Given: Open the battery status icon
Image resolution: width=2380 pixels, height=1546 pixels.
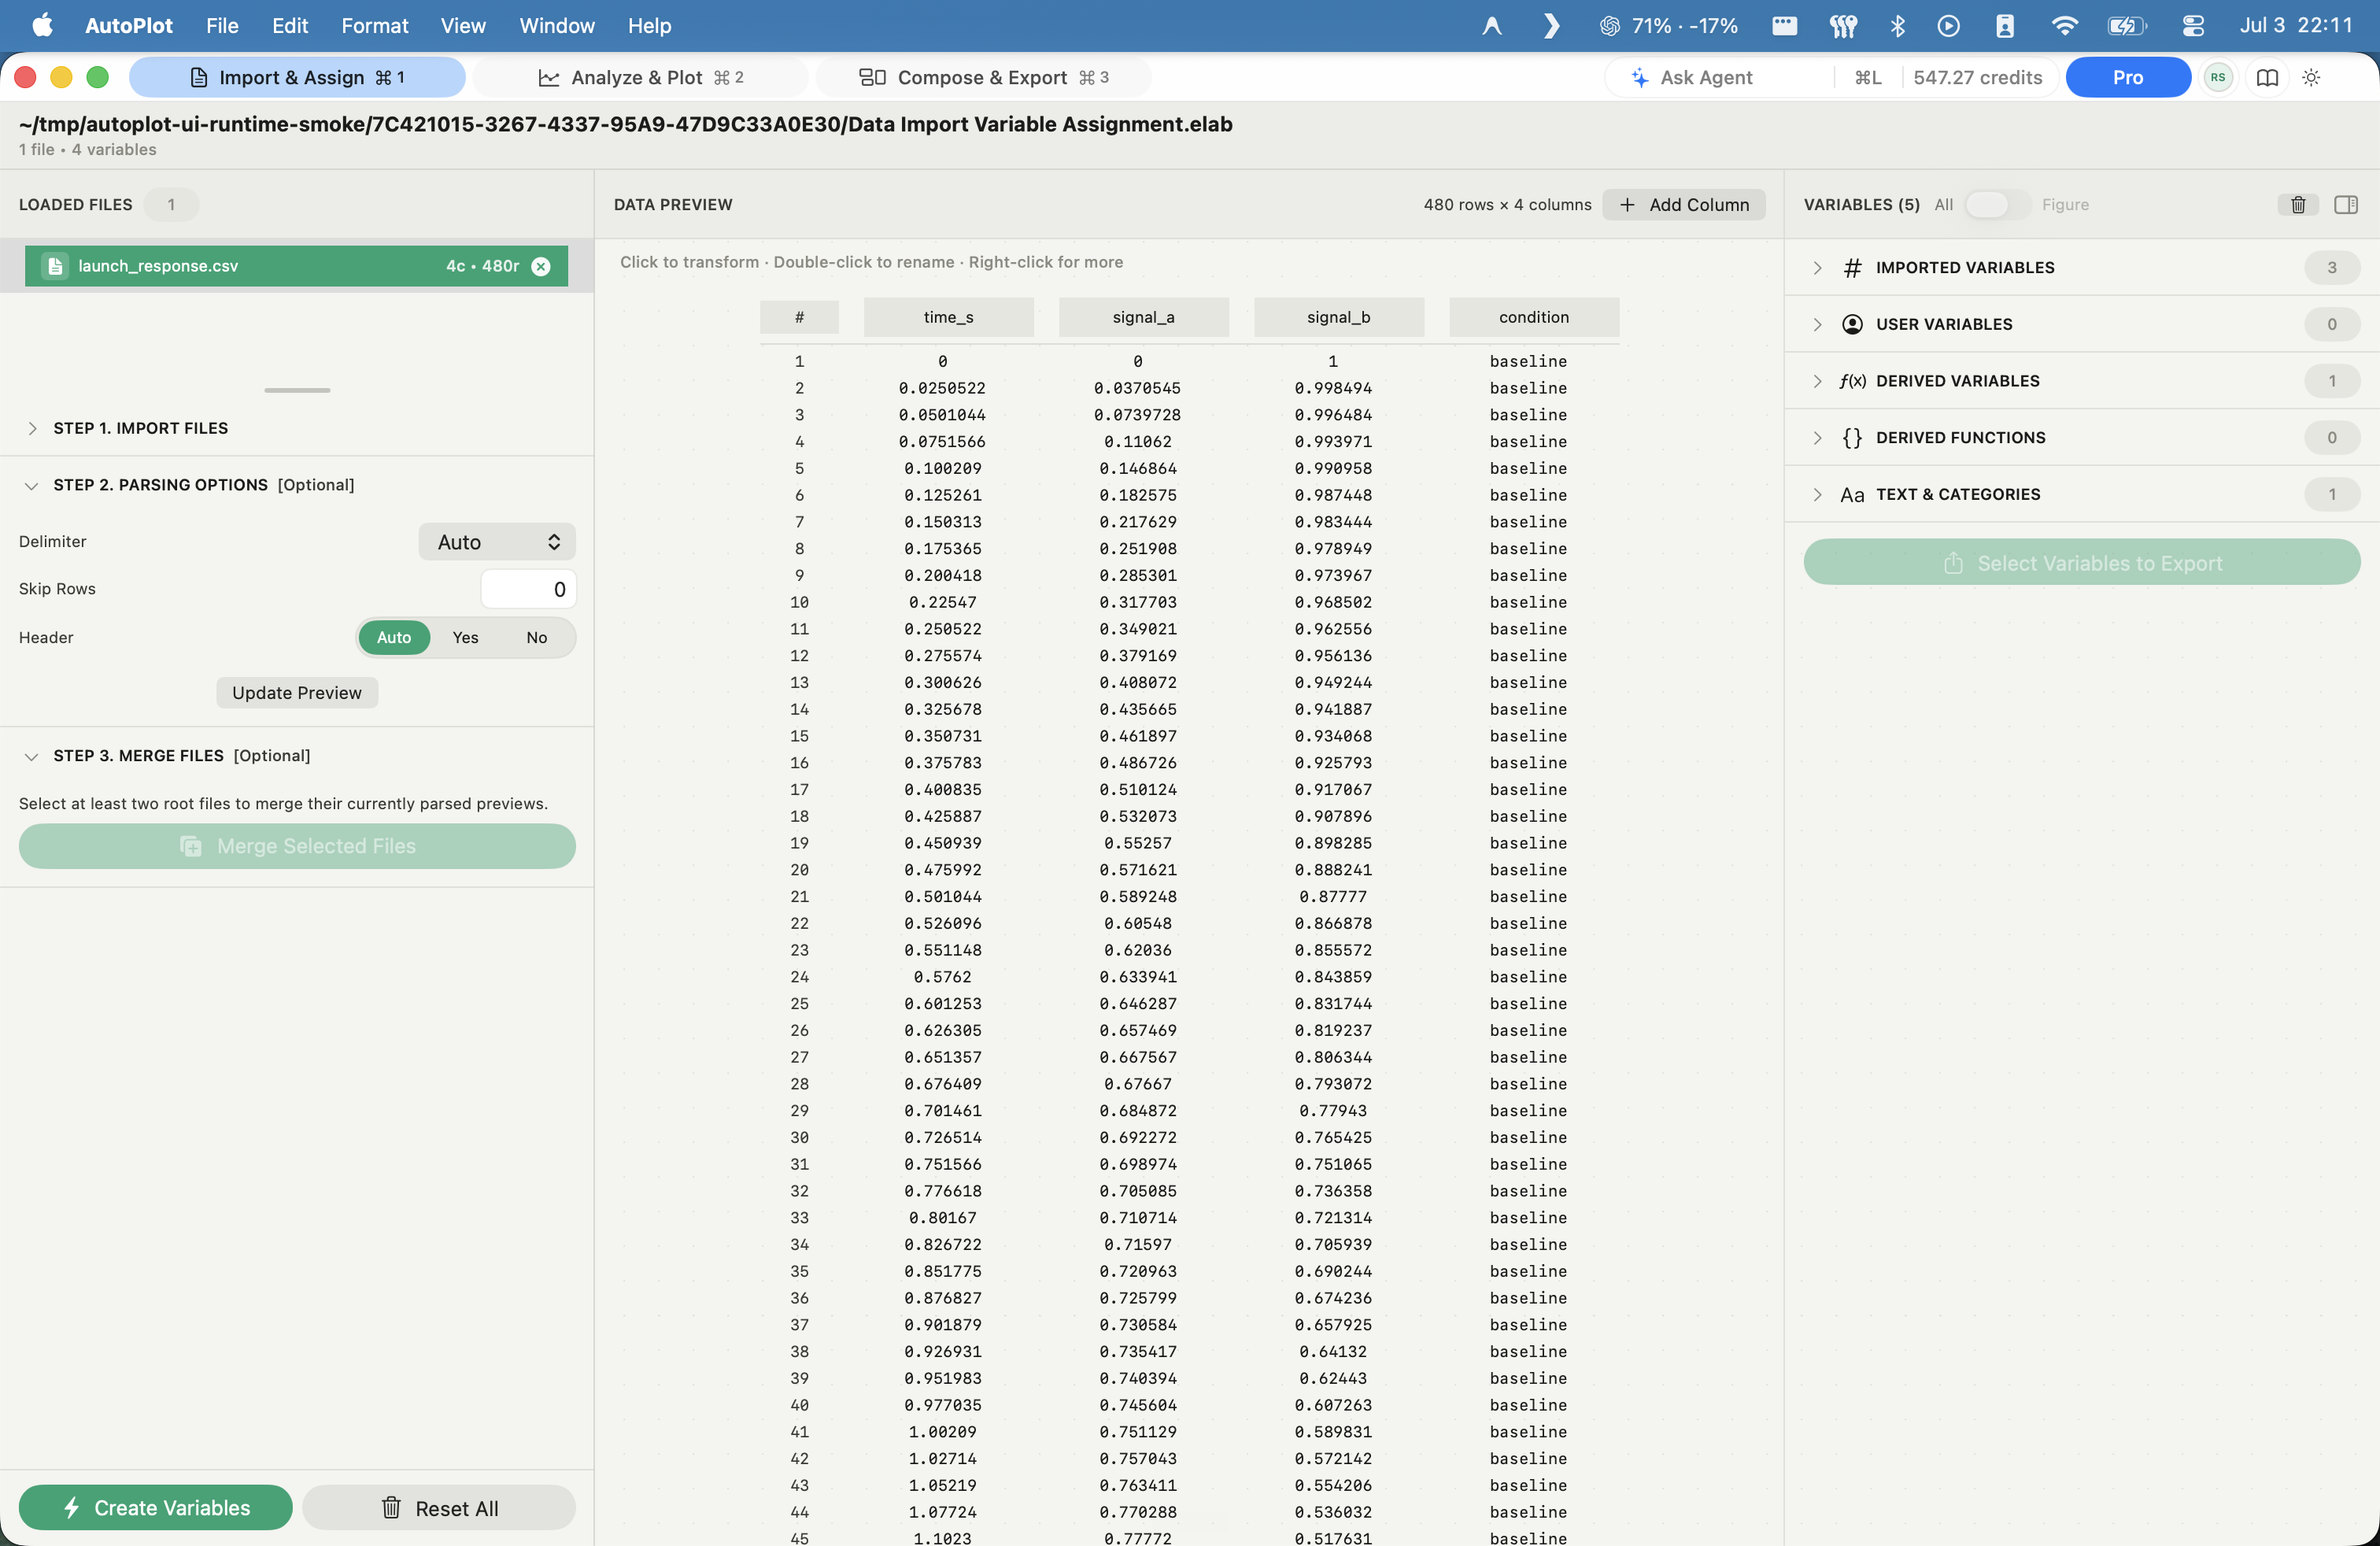Looking at the screenshot, I should click(2126, 26).
